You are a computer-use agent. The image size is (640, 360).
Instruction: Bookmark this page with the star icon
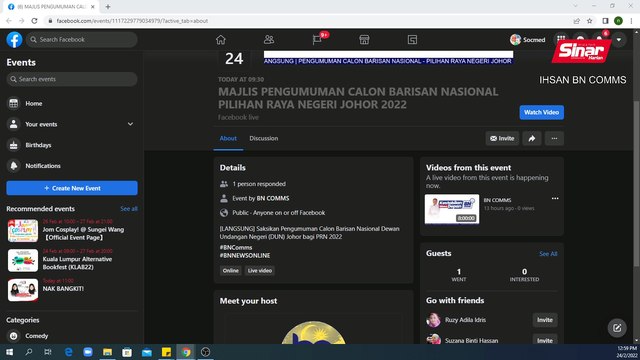(590, 21)
